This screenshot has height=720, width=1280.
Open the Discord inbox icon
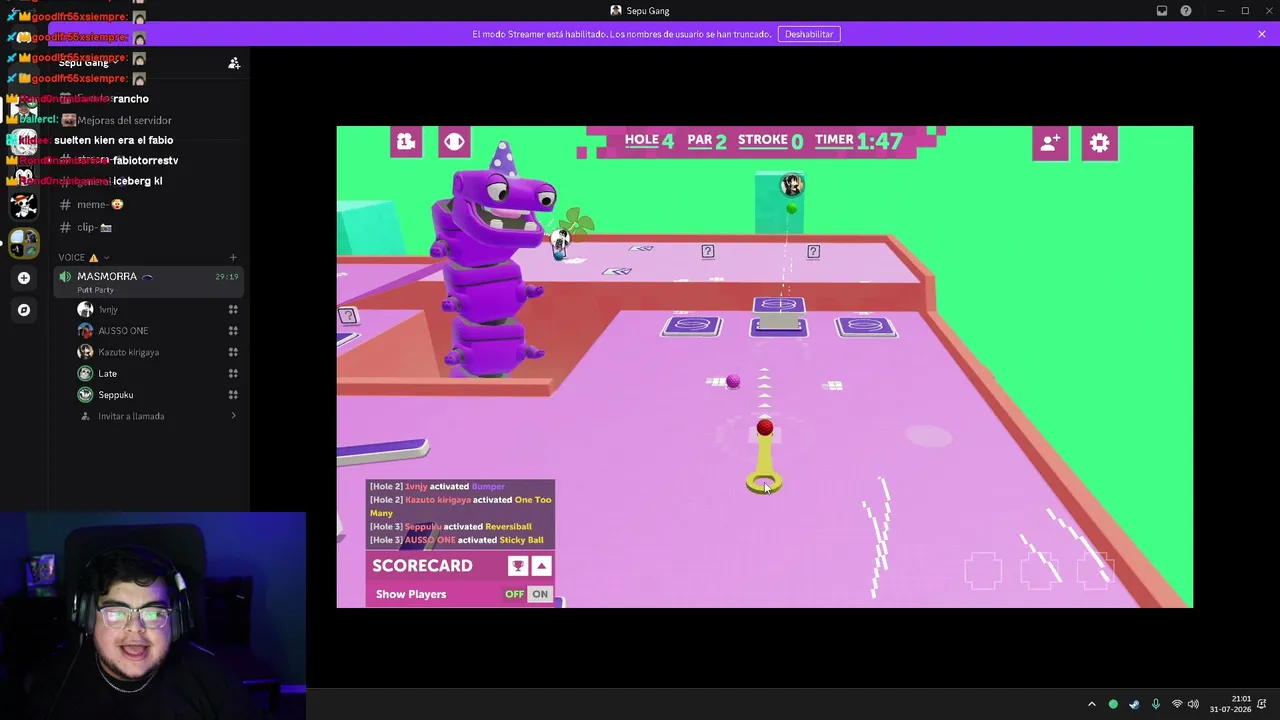(x=1162, y=11)
